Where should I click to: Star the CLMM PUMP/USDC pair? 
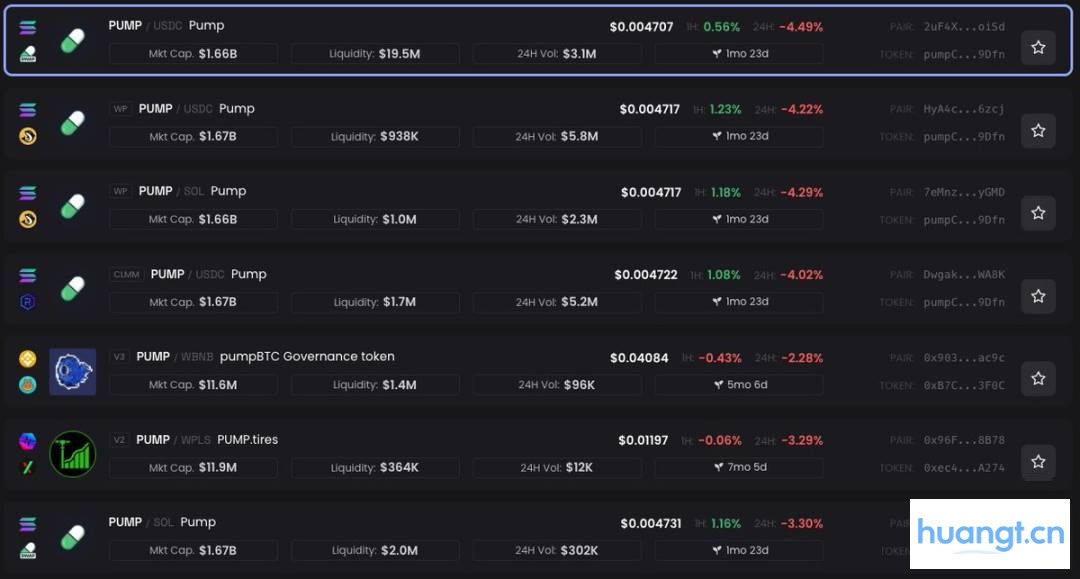[1038, 296]
